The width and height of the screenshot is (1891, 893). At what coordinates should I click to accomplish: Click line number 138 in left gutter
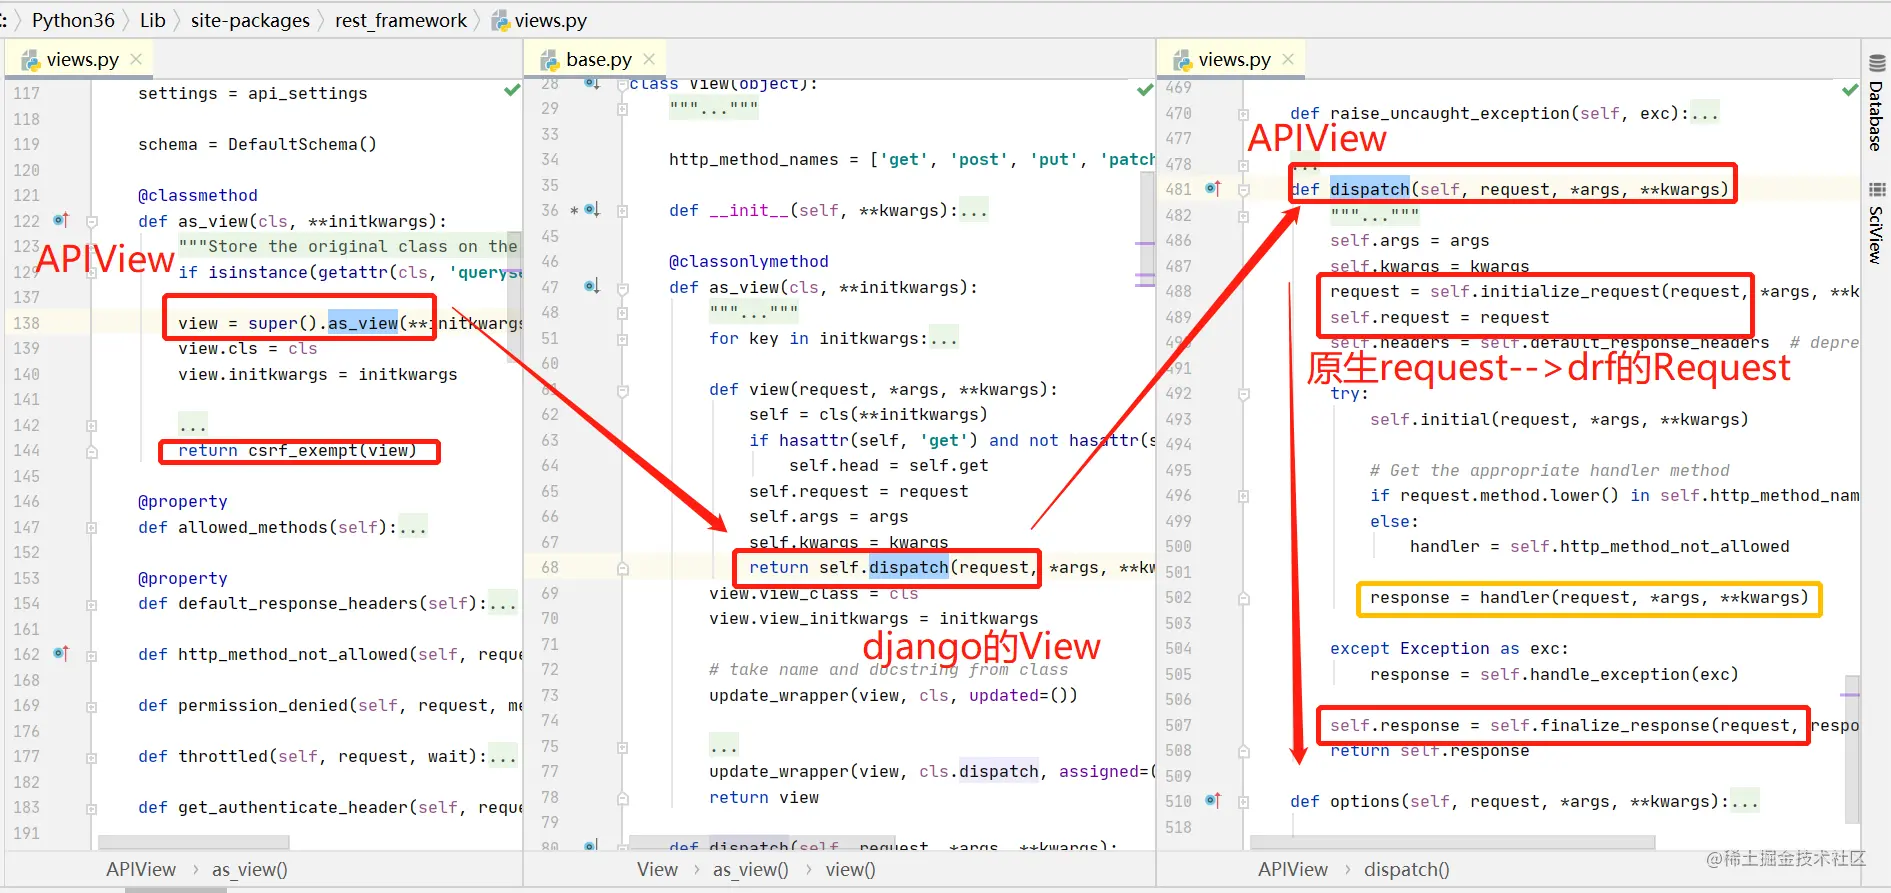pyautogui.click(x=27, y=322)
